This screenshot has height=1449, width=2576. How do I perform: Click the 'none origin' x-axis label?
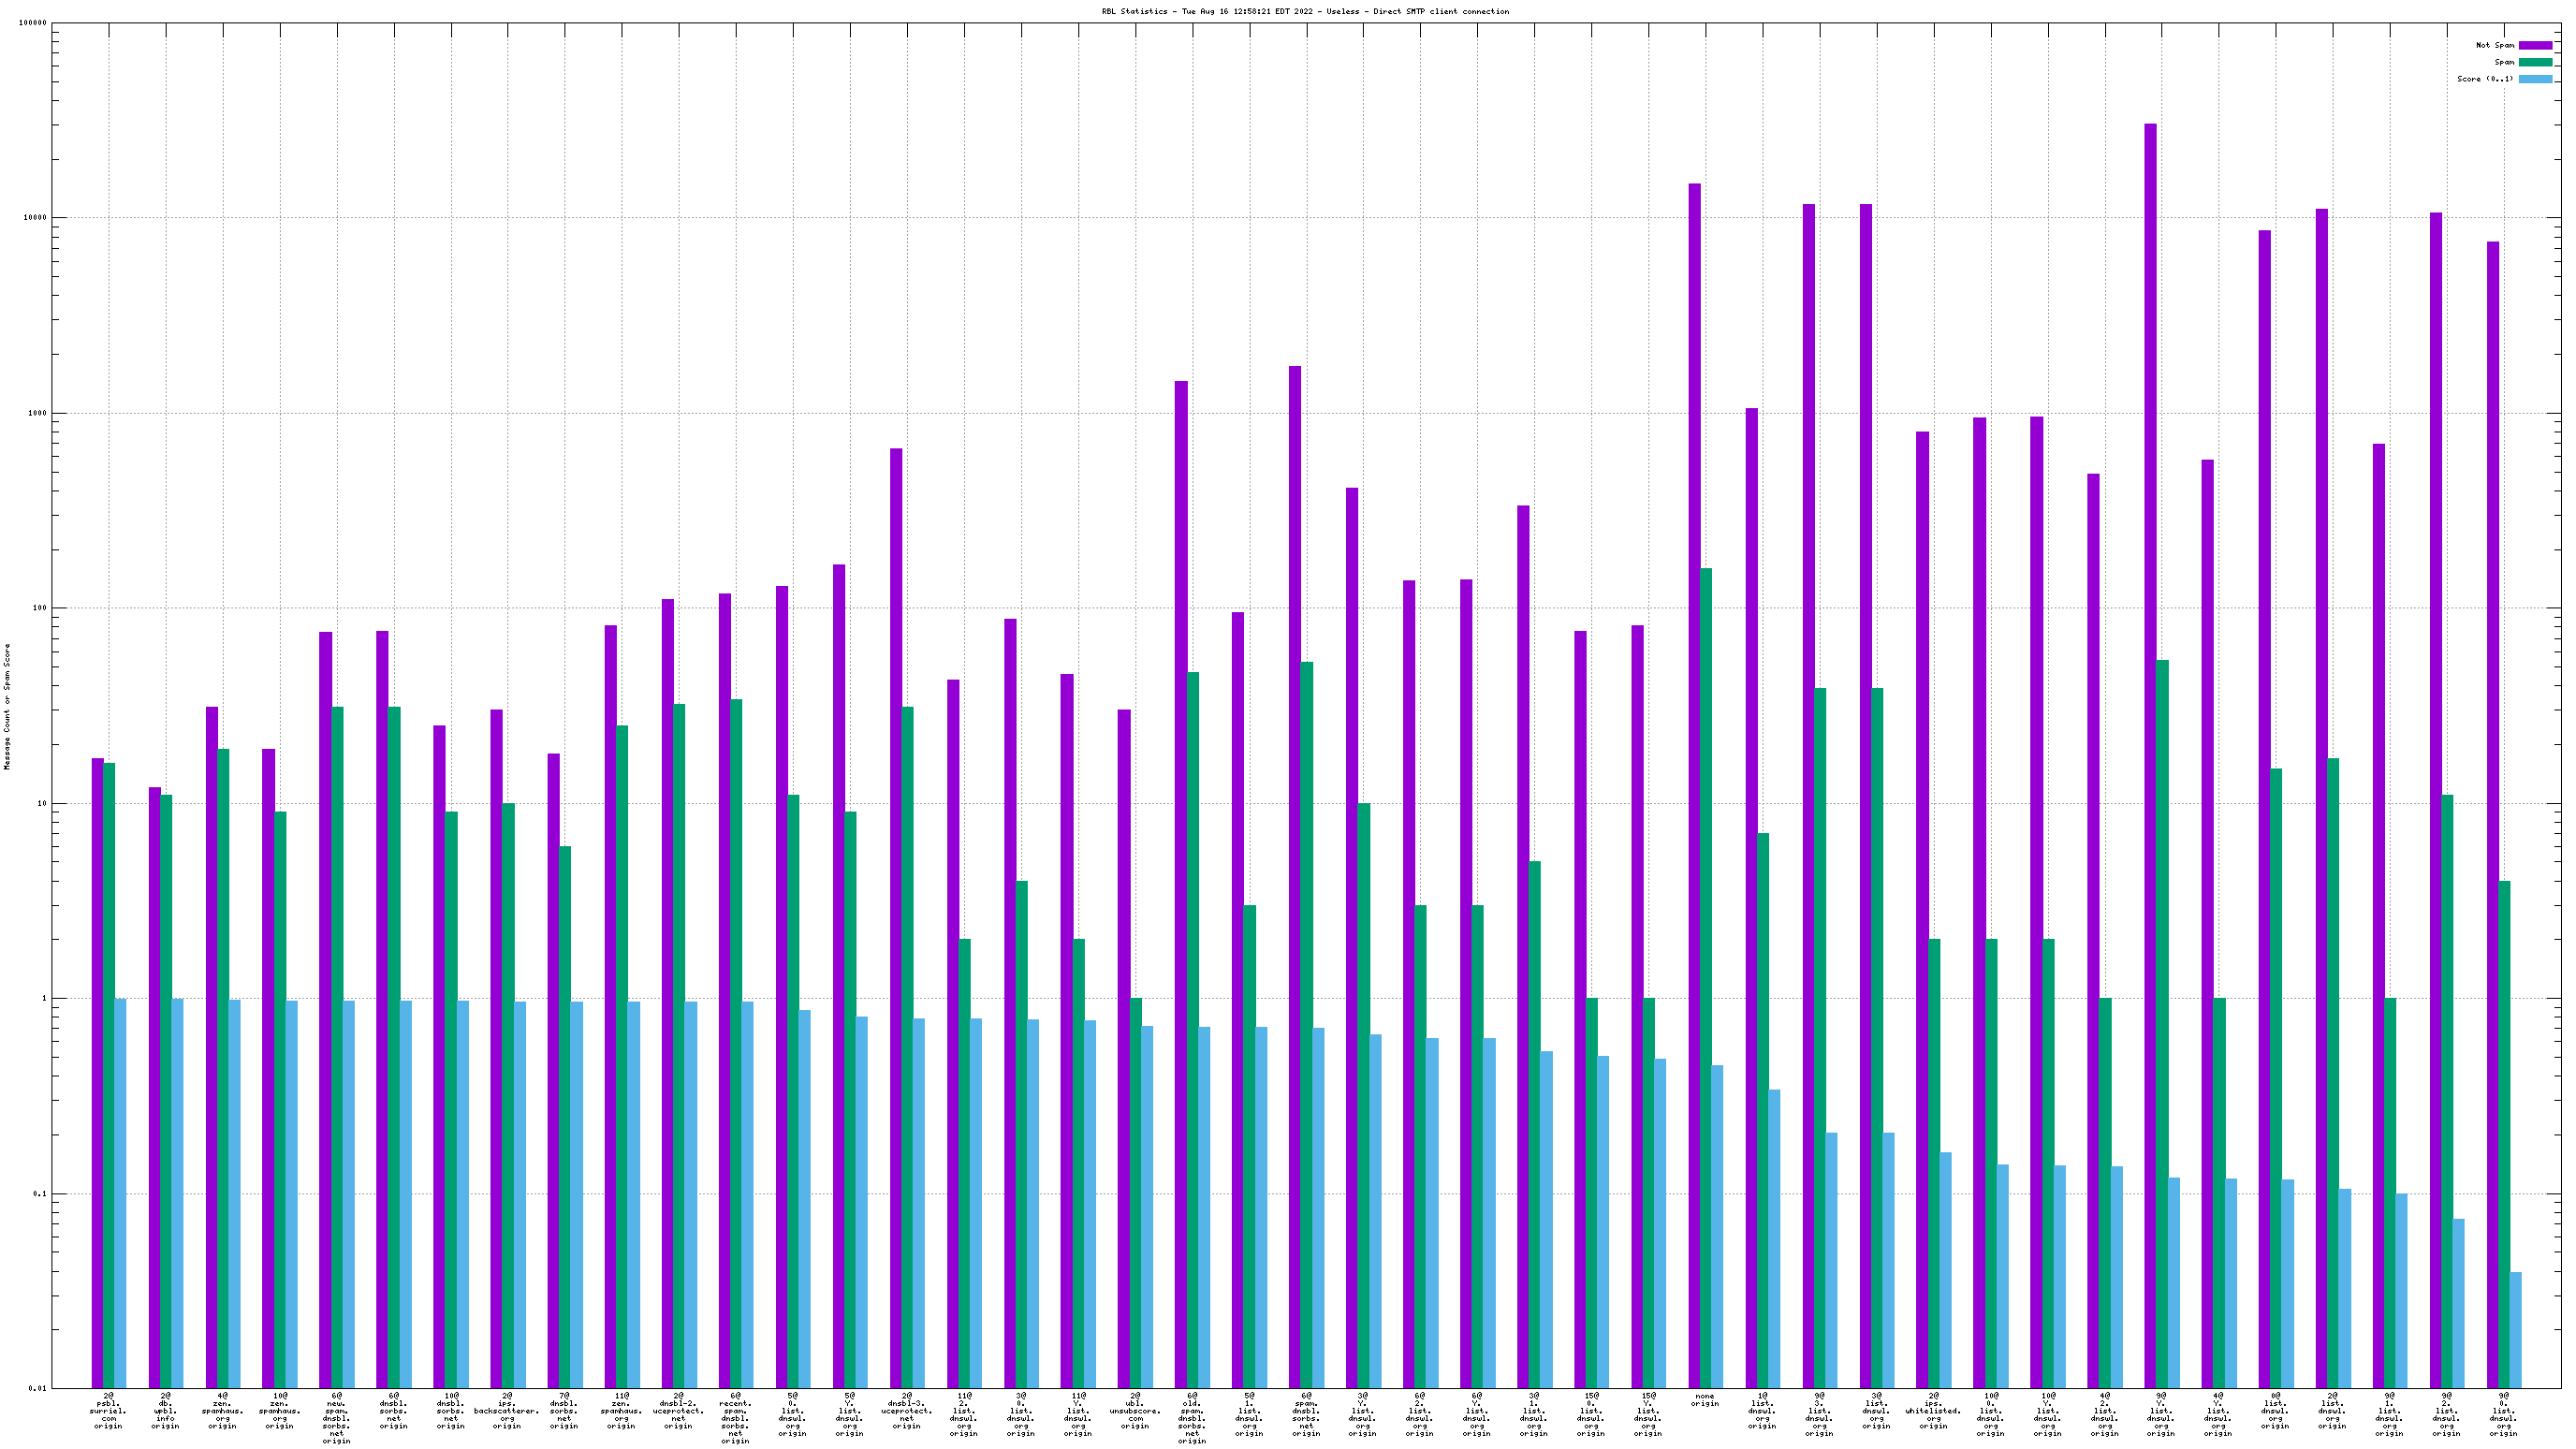click(x=1705, y=1399)
